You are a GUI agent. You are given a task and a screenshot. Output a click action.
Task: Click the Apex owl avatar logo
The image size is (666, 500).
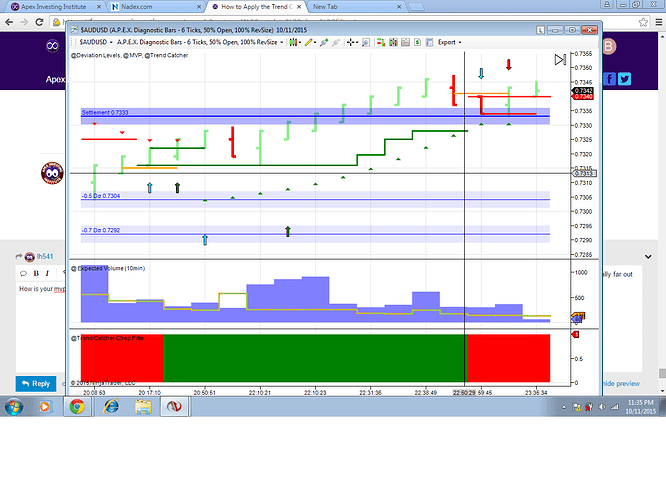(x=52, y=173)
